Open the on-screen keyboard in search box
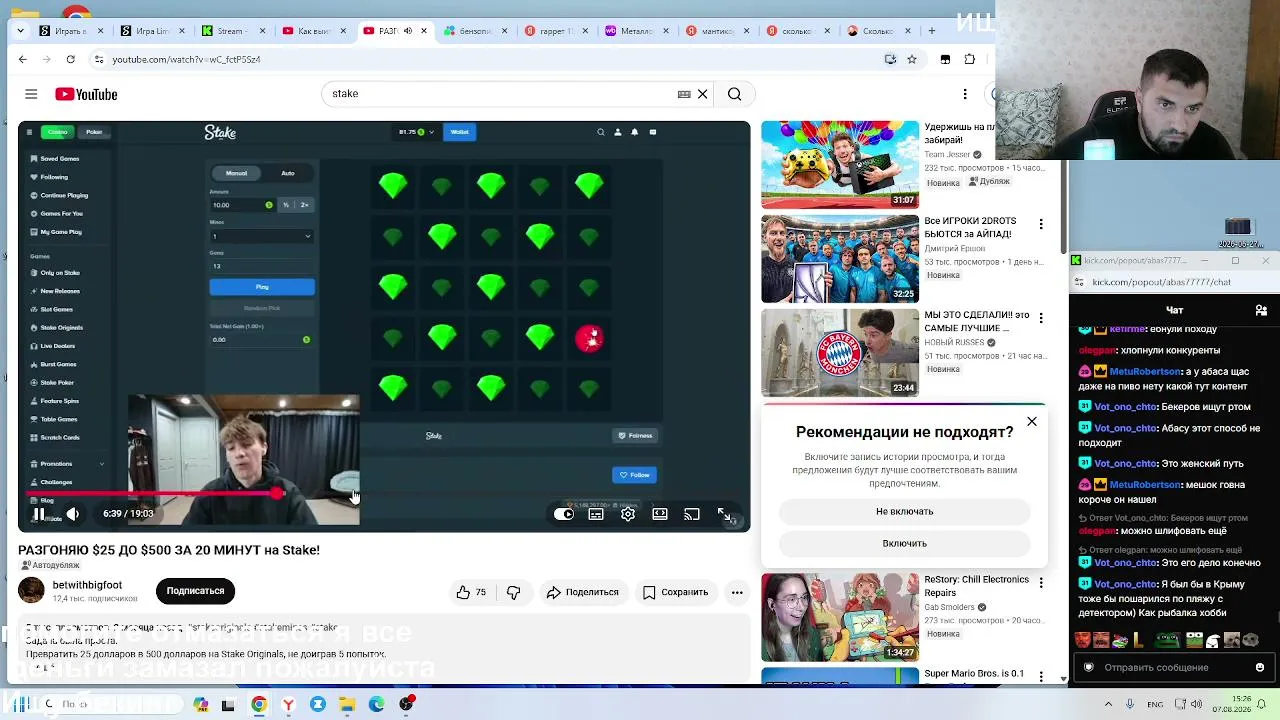The image size is (1280, 720). (x=684, y=94)
